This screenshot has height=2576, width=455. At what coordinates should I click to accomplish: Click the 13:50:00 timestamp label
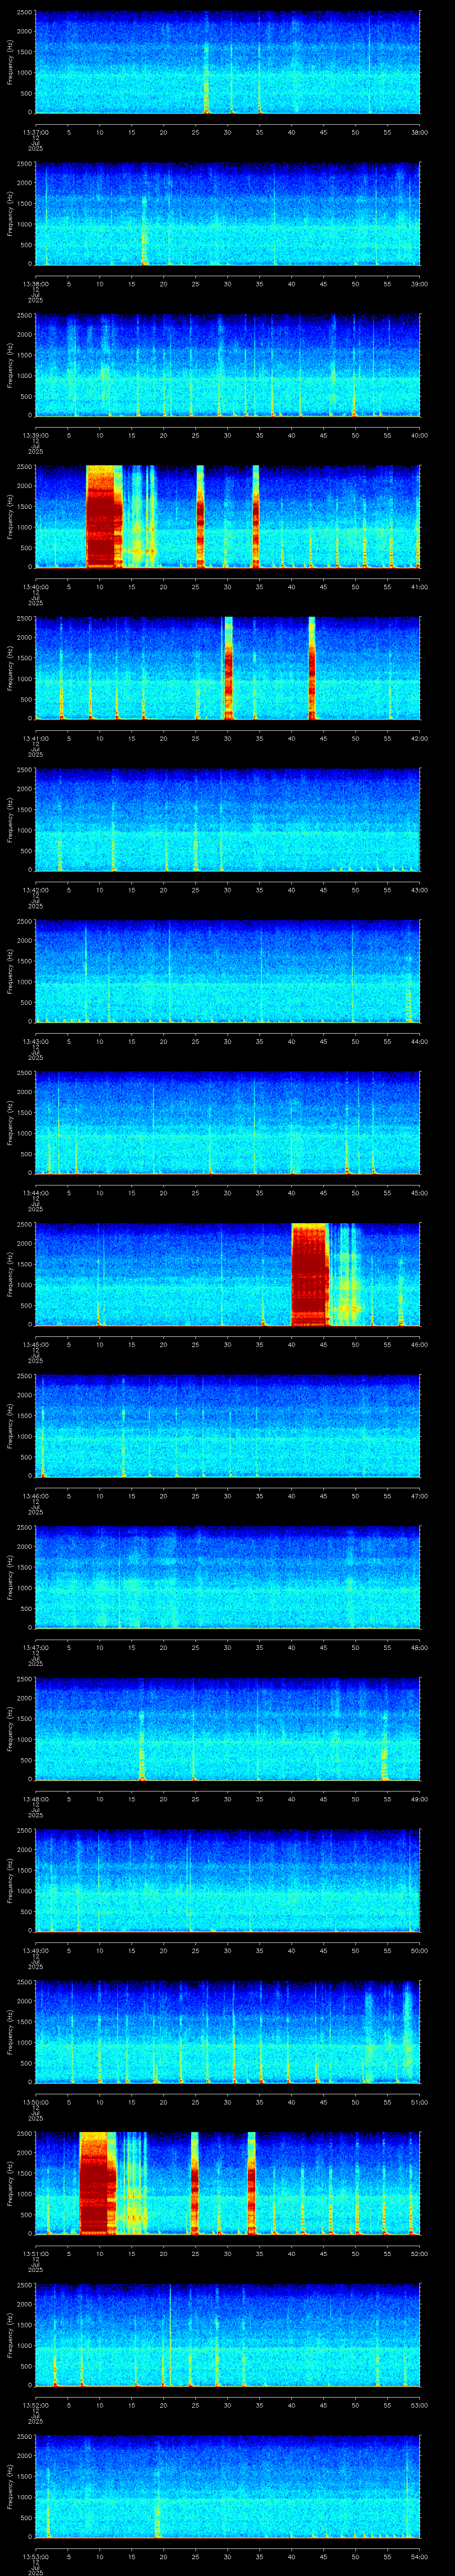coord(35,2102)
